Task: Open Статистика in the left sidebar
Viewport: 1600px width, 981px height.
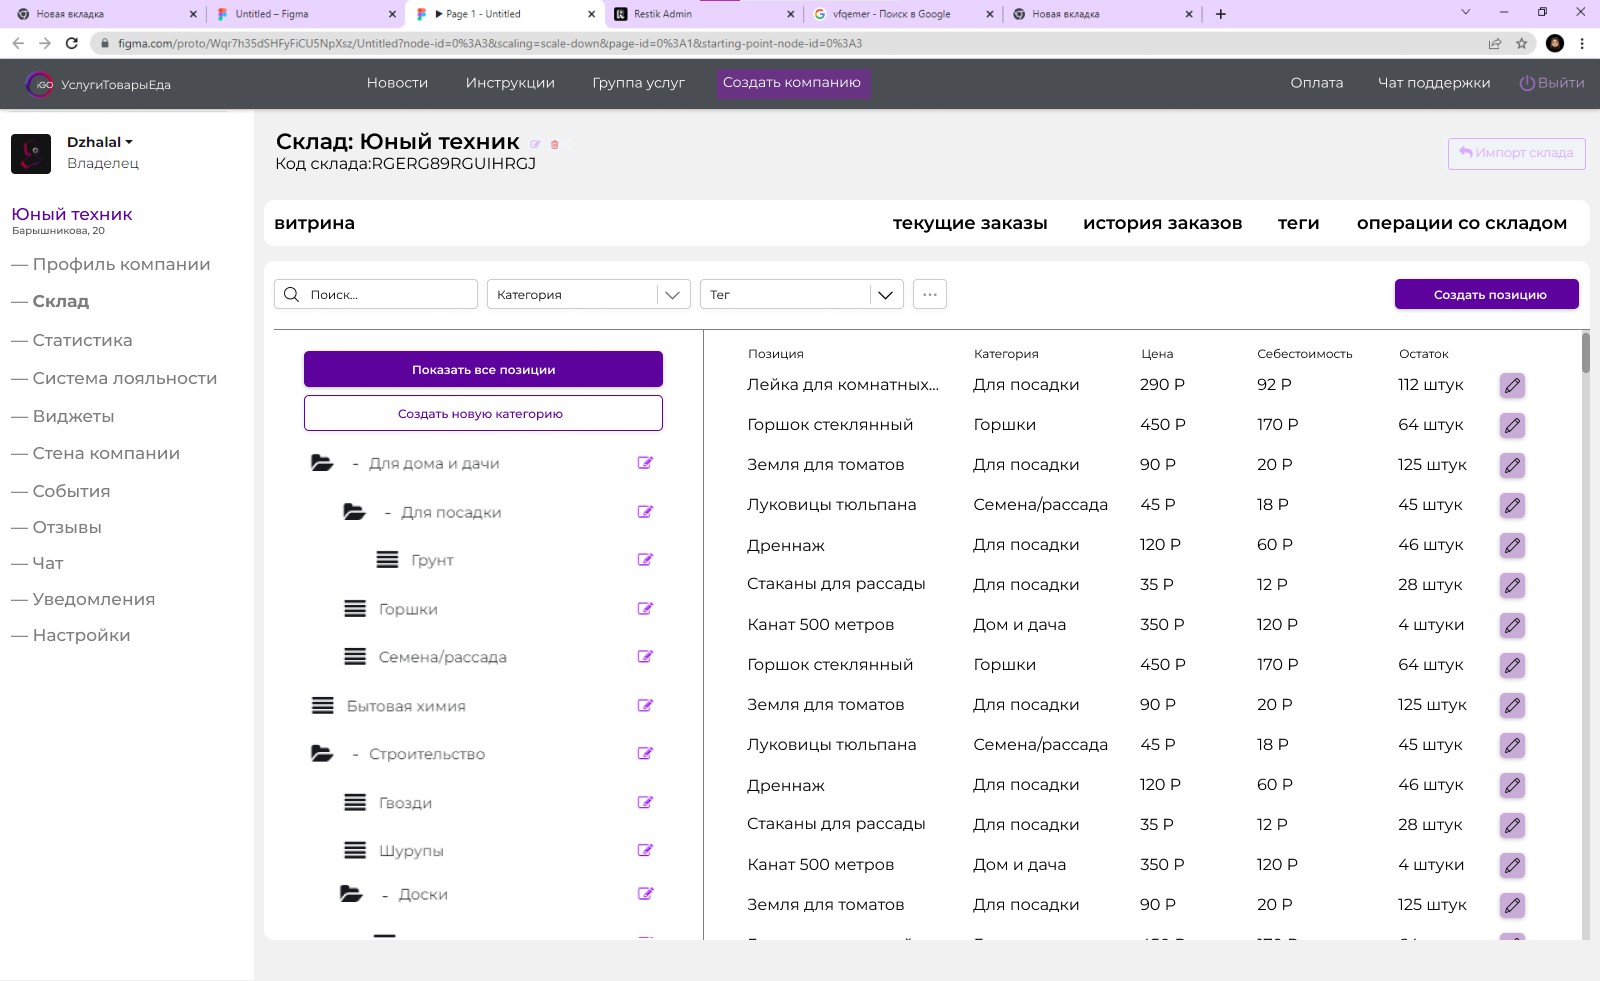Action: 82,340
